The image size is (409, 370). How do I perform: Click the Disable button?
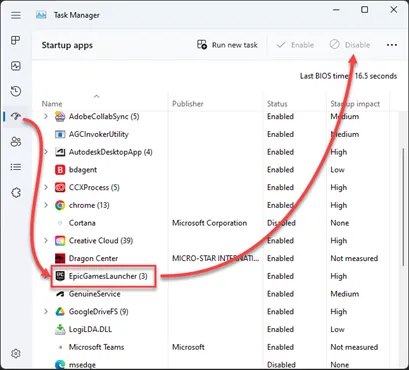350,45
